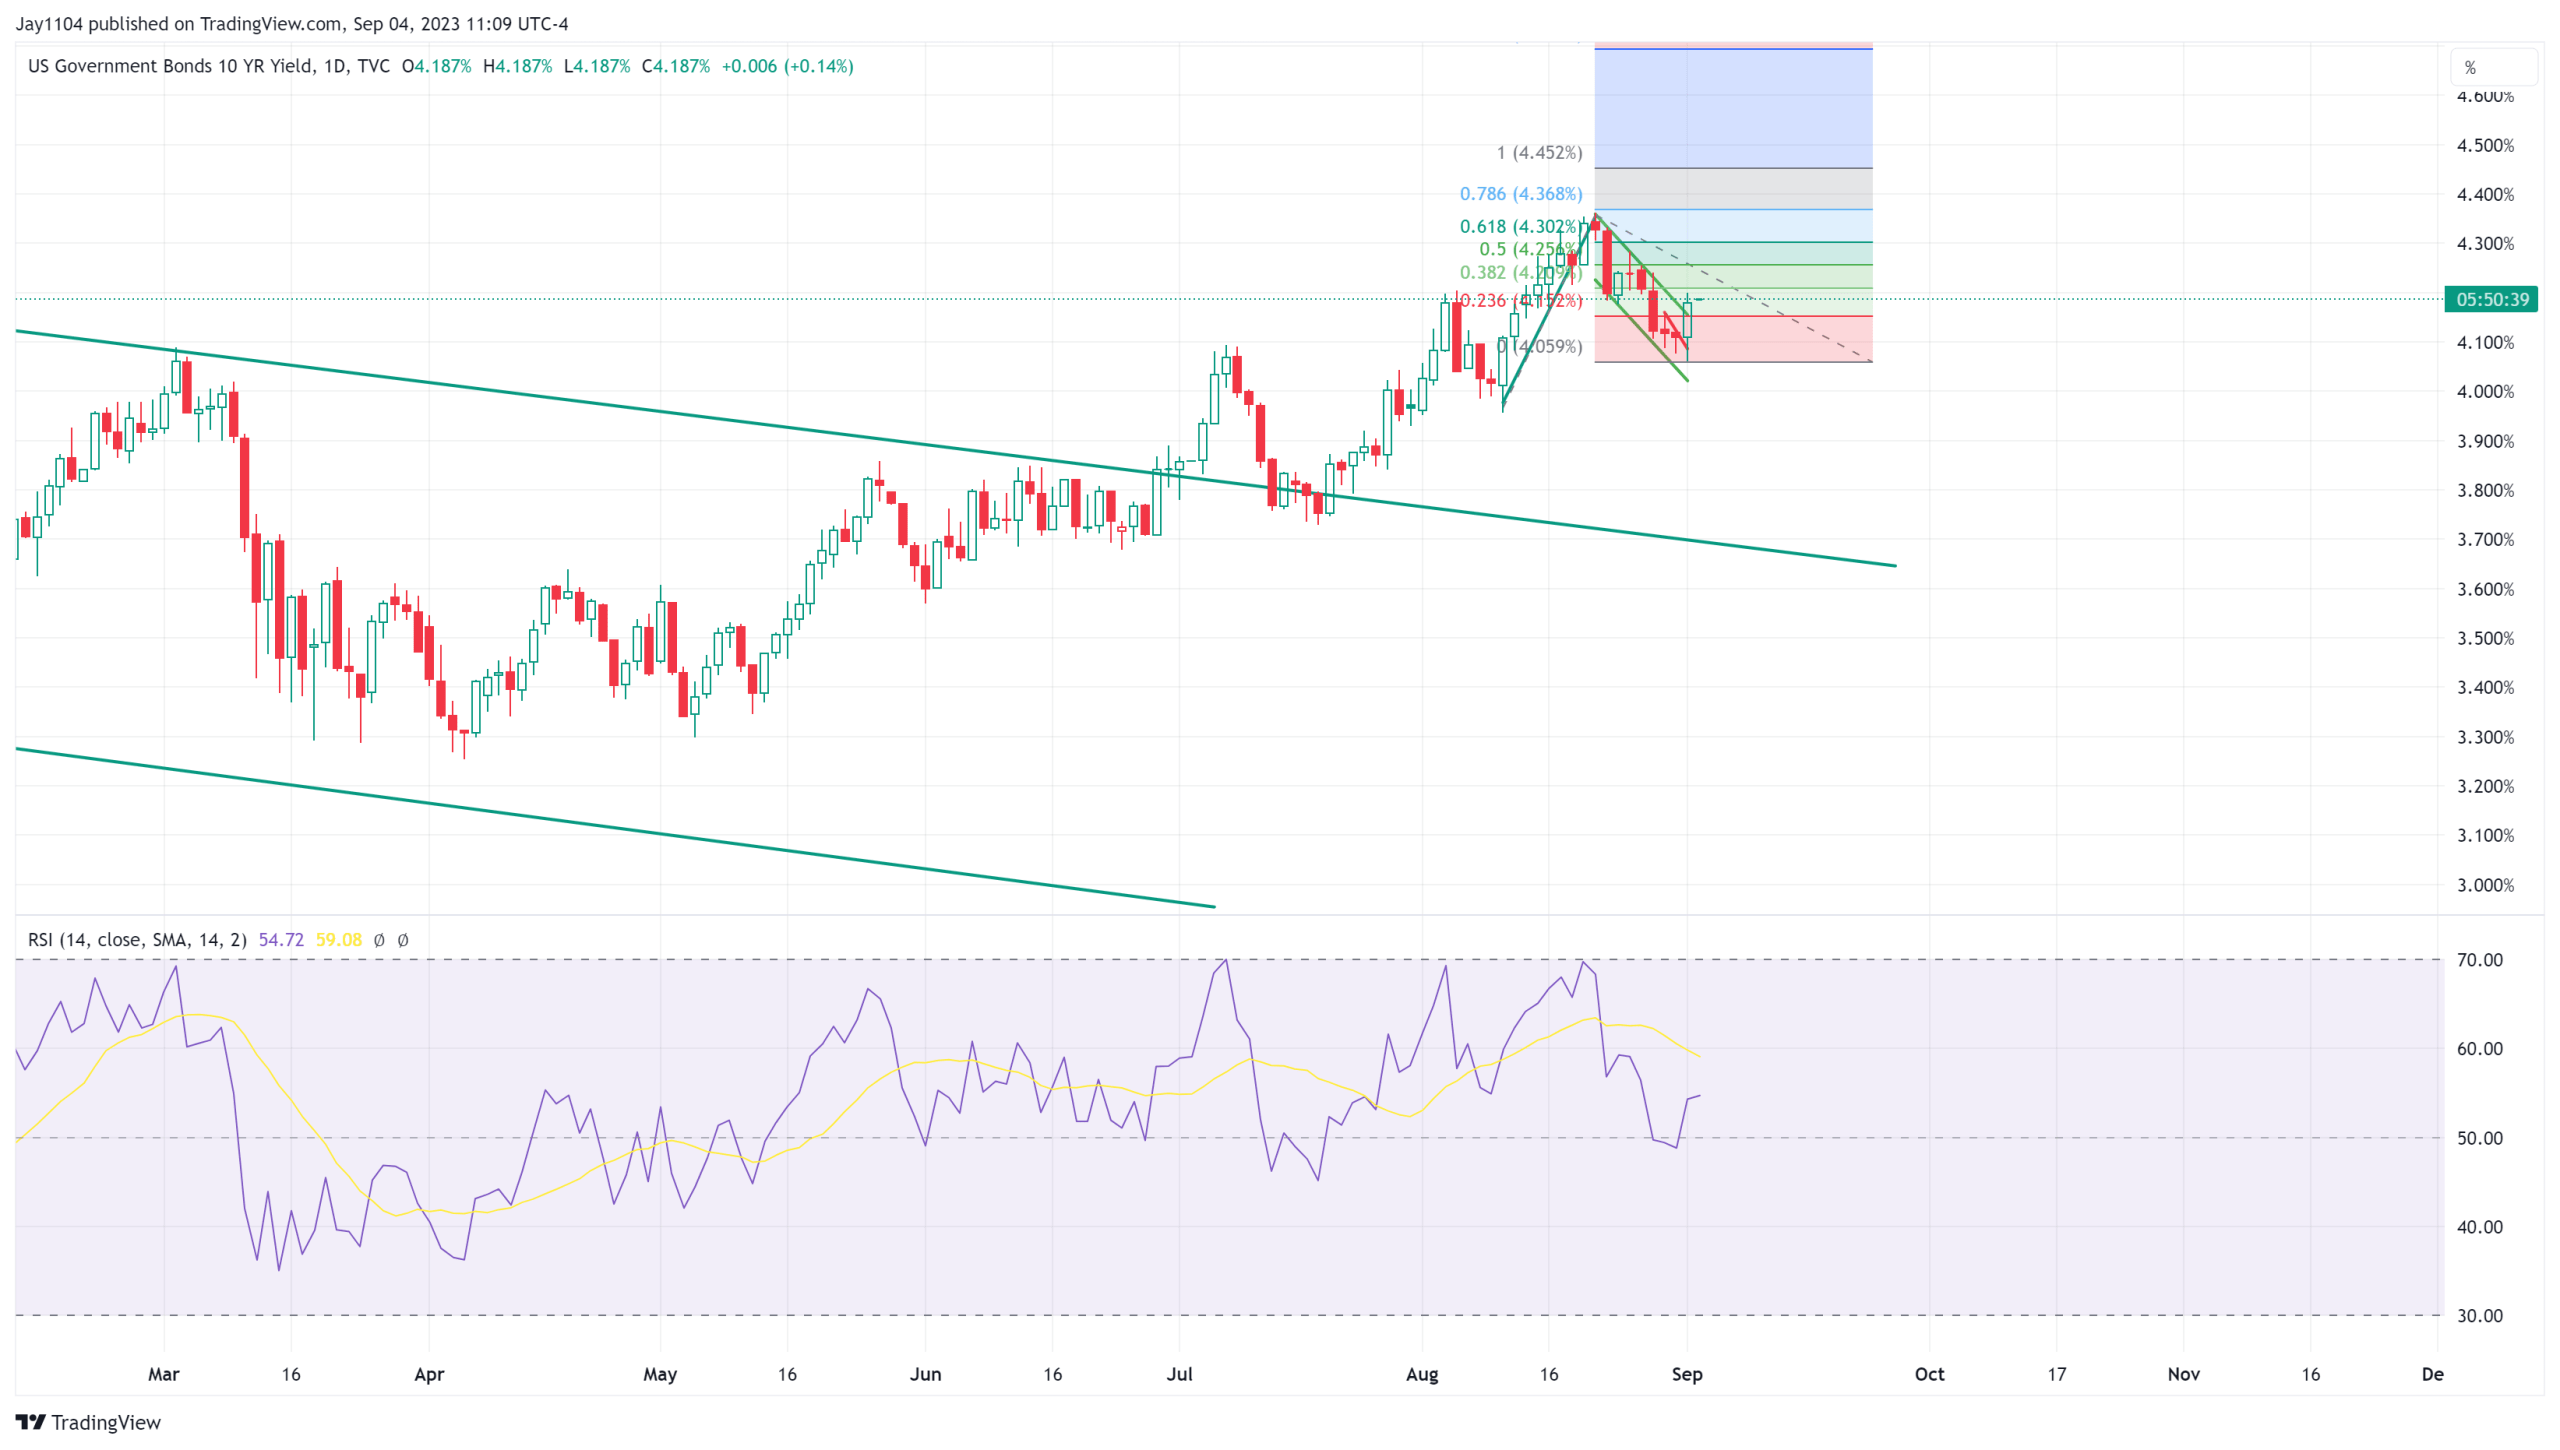2560x1450 pixels.
Task: Click the open value O4.187%
Action: tap(436, 66)
